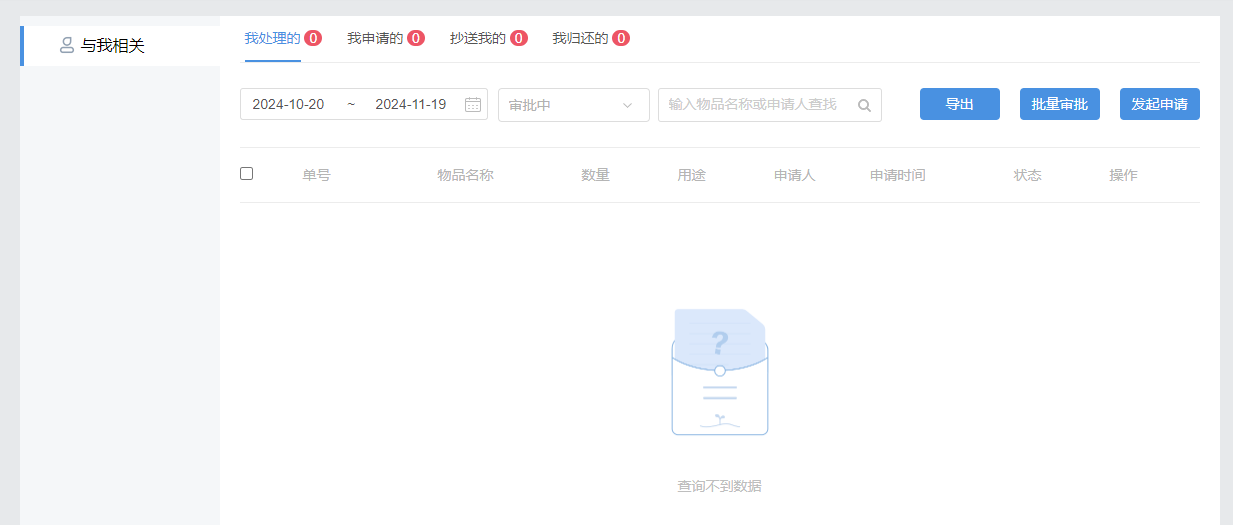This screenshot has height=525, width=1233.
Task: Tick the select-all checkbox in table header
Action: [x=247, y=174]
